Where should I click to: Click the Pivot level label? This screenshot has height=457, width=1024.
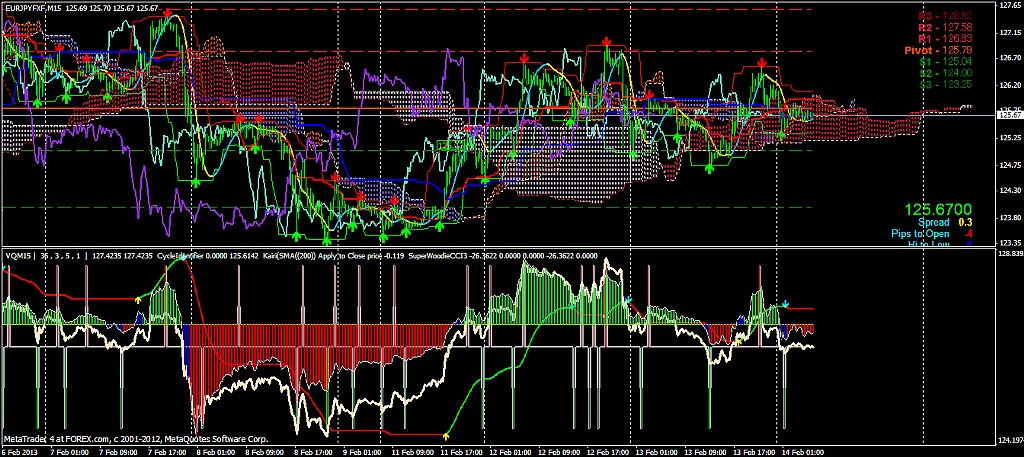tap(943, 49)
